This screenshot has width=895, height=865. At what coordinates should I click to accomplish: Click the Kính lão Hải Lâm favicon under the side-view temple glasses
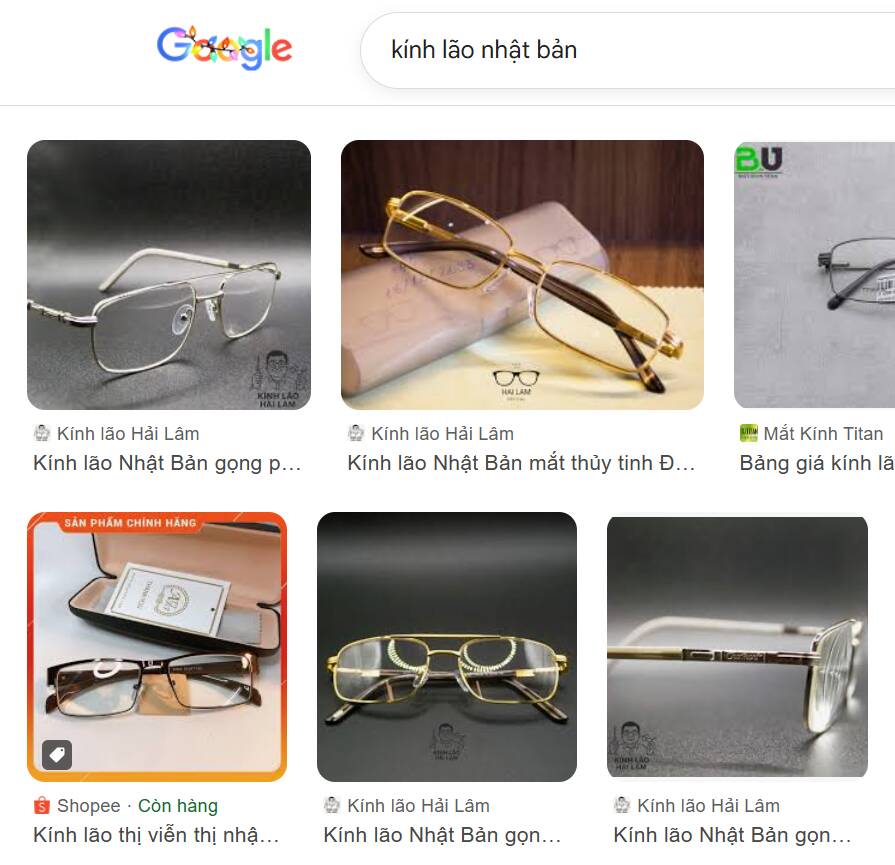click(622, 806)
